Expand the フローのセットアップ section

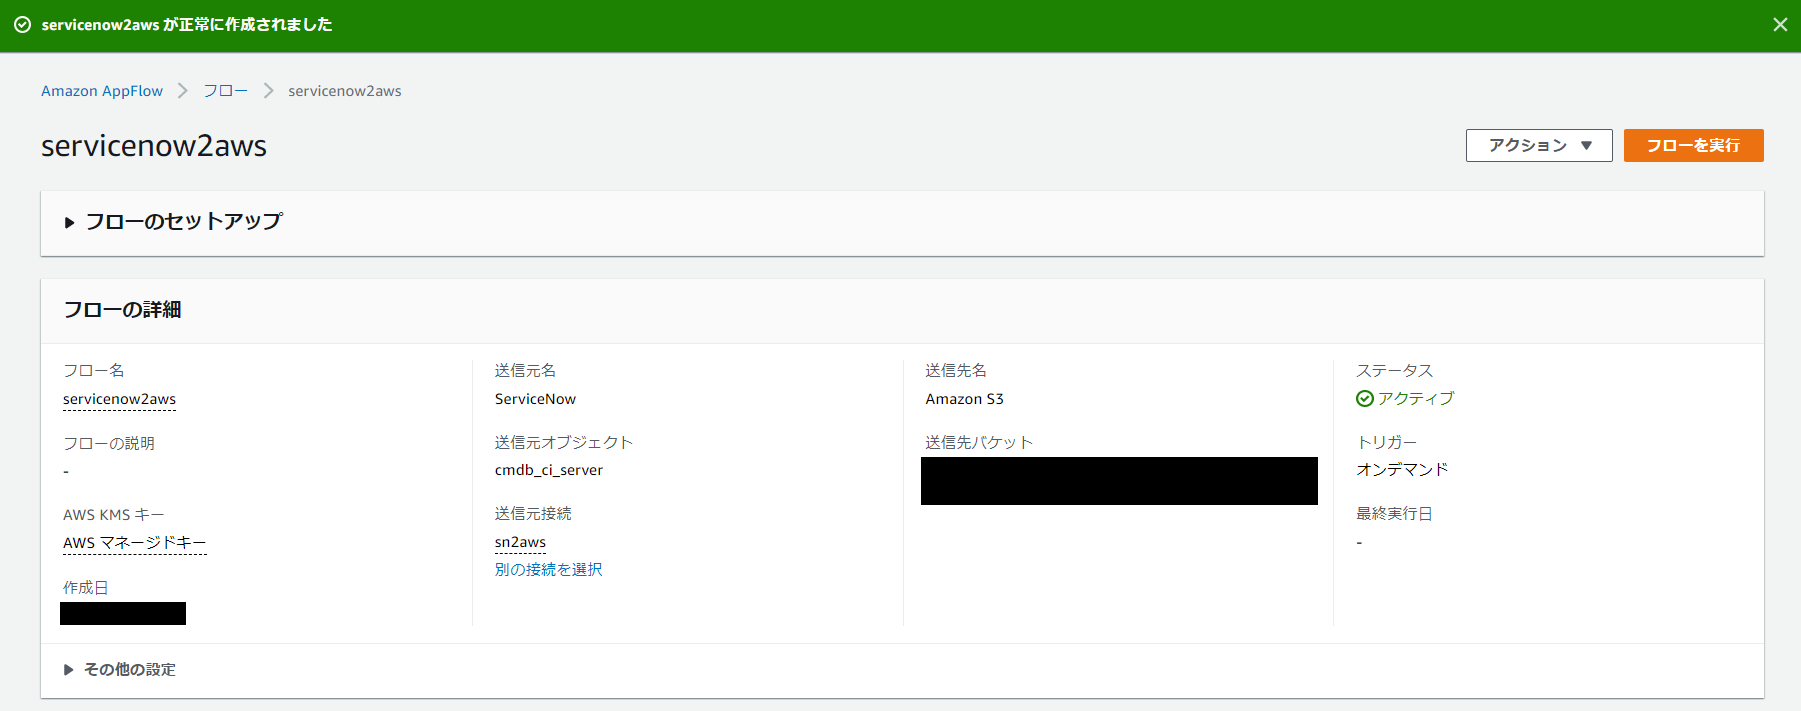(173, 222)
